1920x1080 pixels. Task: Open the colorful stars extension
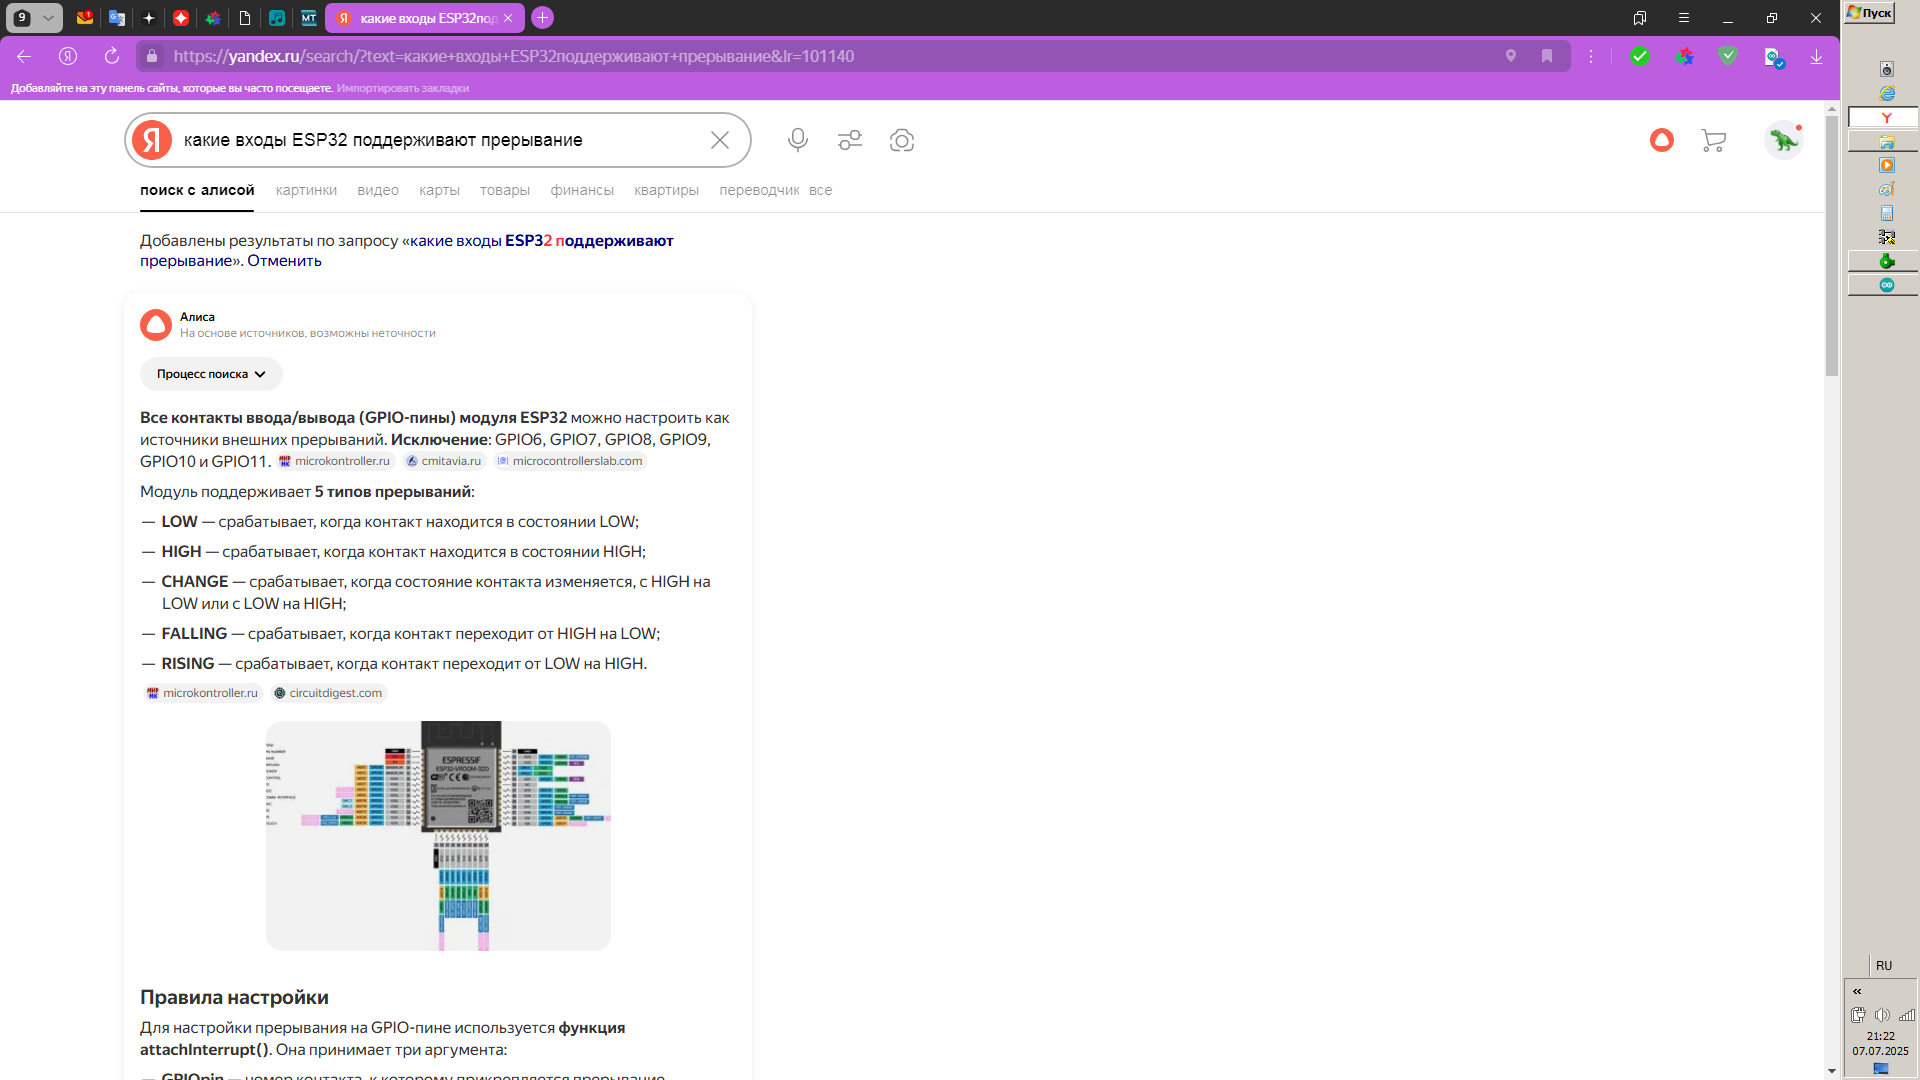(x=1685, y=56)
